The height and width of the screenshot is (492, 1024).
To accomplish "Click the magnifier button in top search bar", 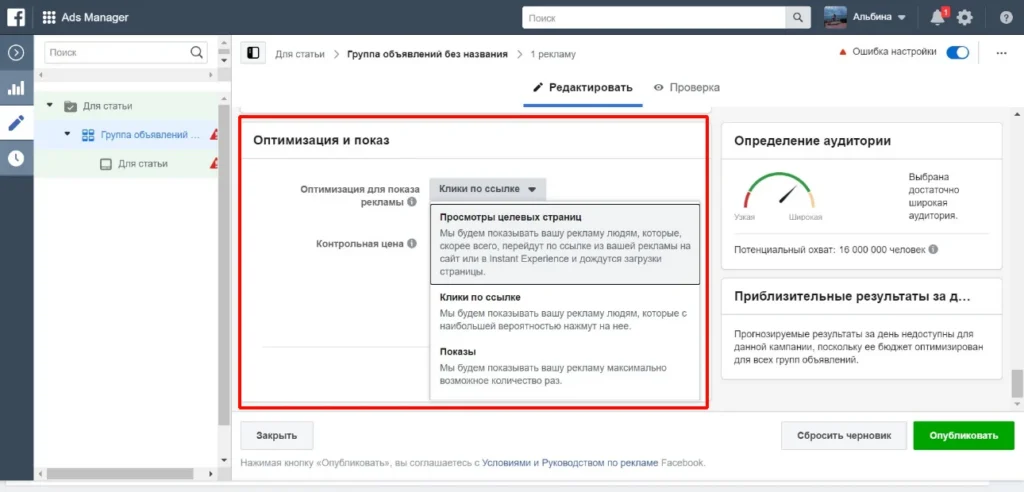I will click(x=797, y=18).
